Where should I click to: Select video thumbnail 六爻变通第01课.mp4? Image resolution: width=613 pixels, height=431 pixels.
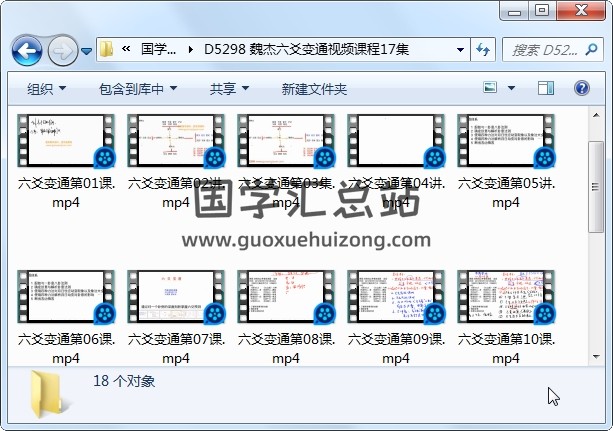point(66,141)
